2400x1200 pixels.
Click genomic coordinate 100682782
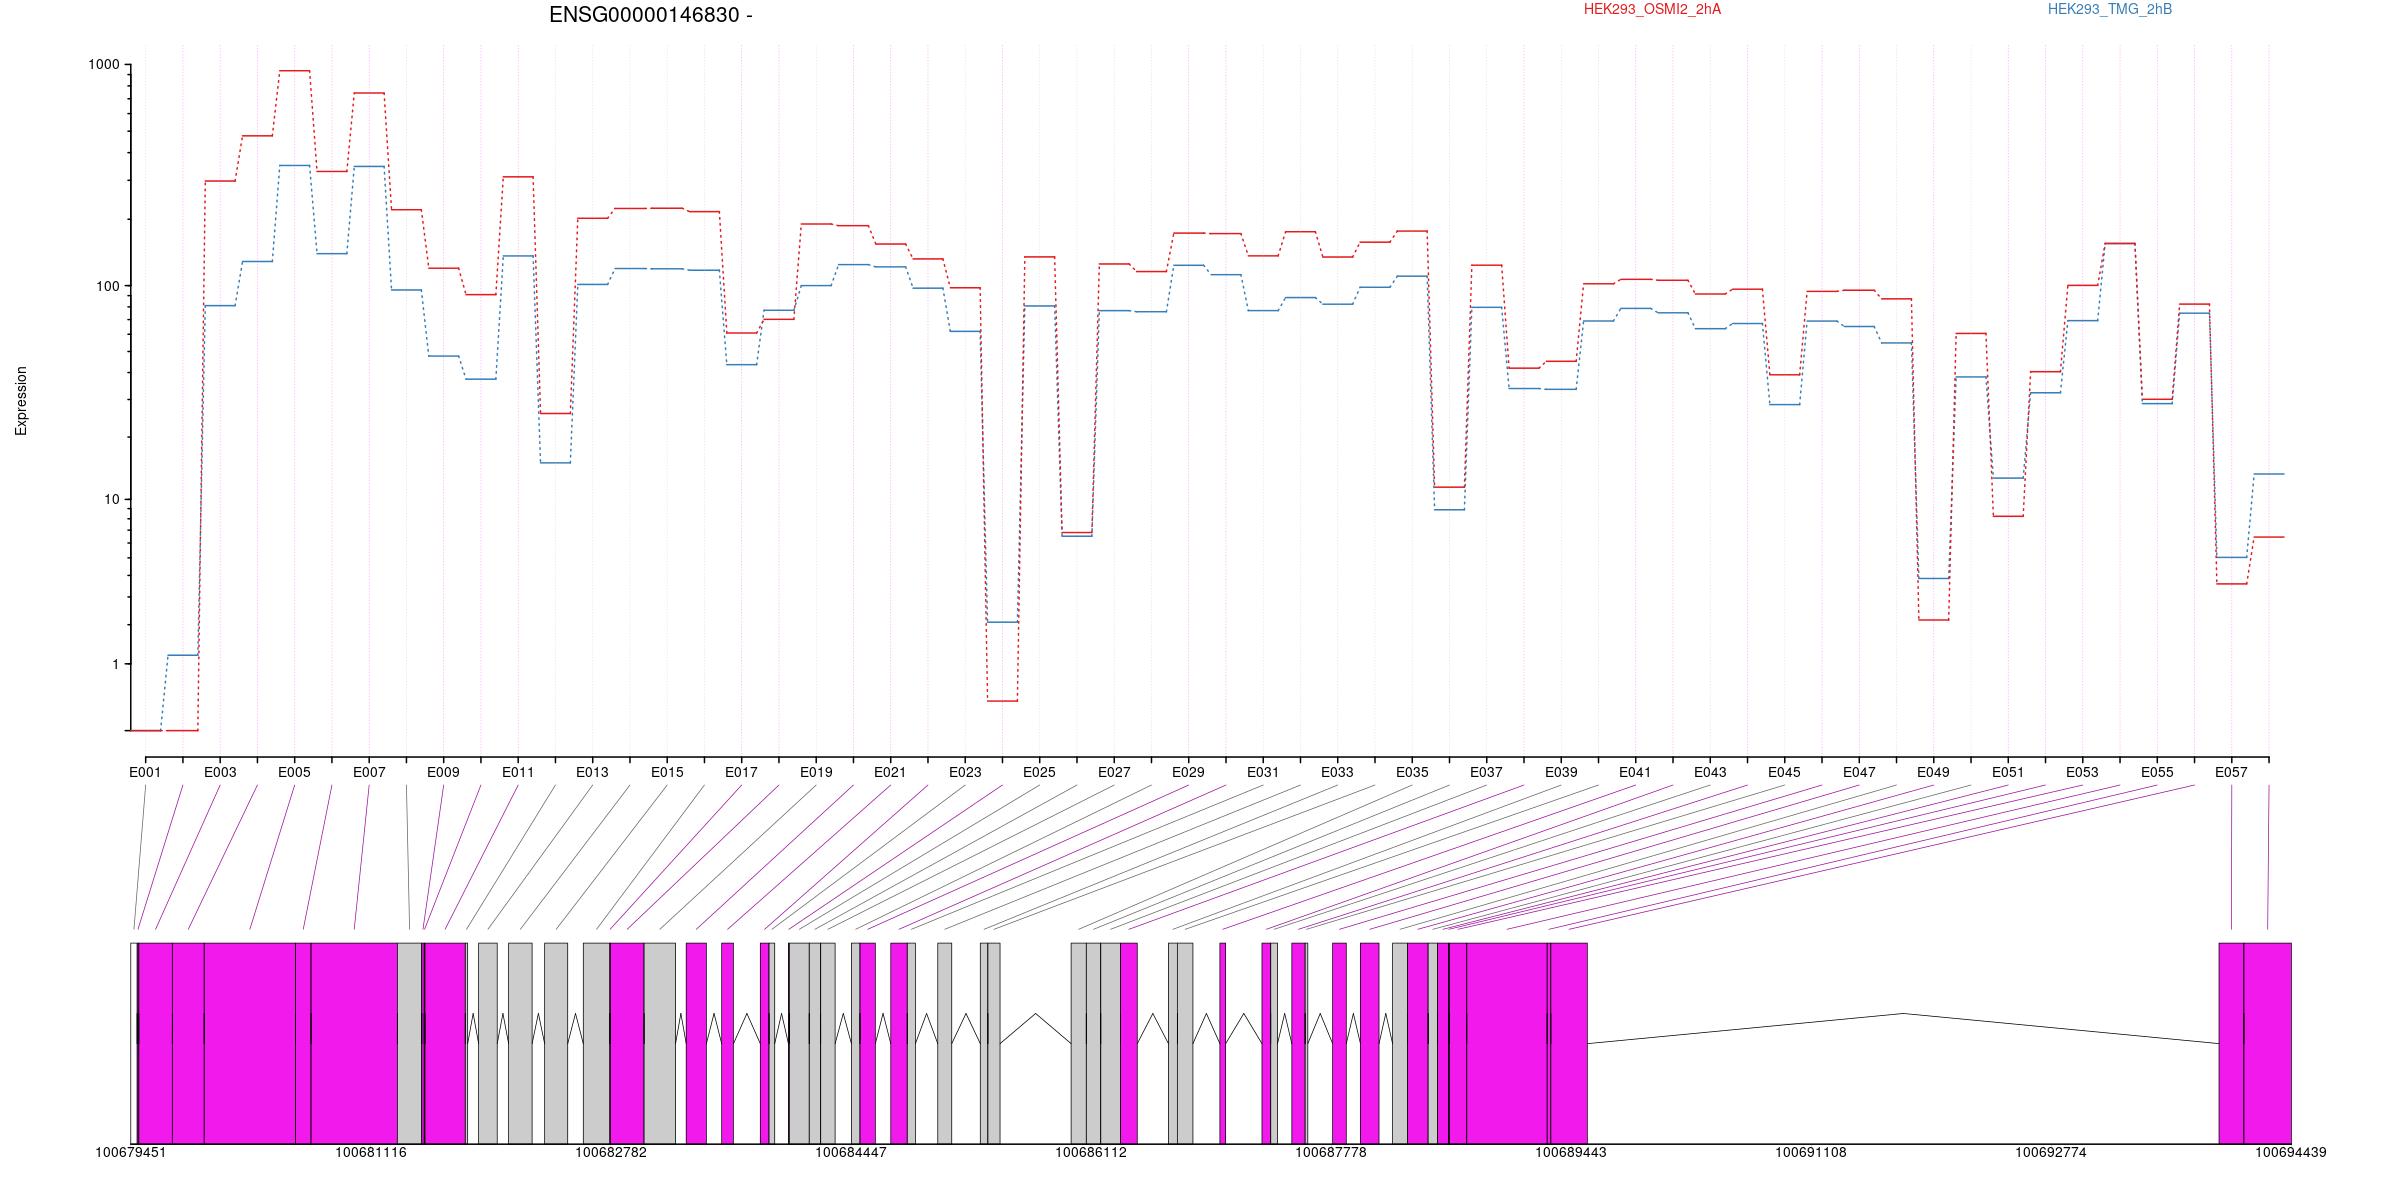(x=611, y=1152)
